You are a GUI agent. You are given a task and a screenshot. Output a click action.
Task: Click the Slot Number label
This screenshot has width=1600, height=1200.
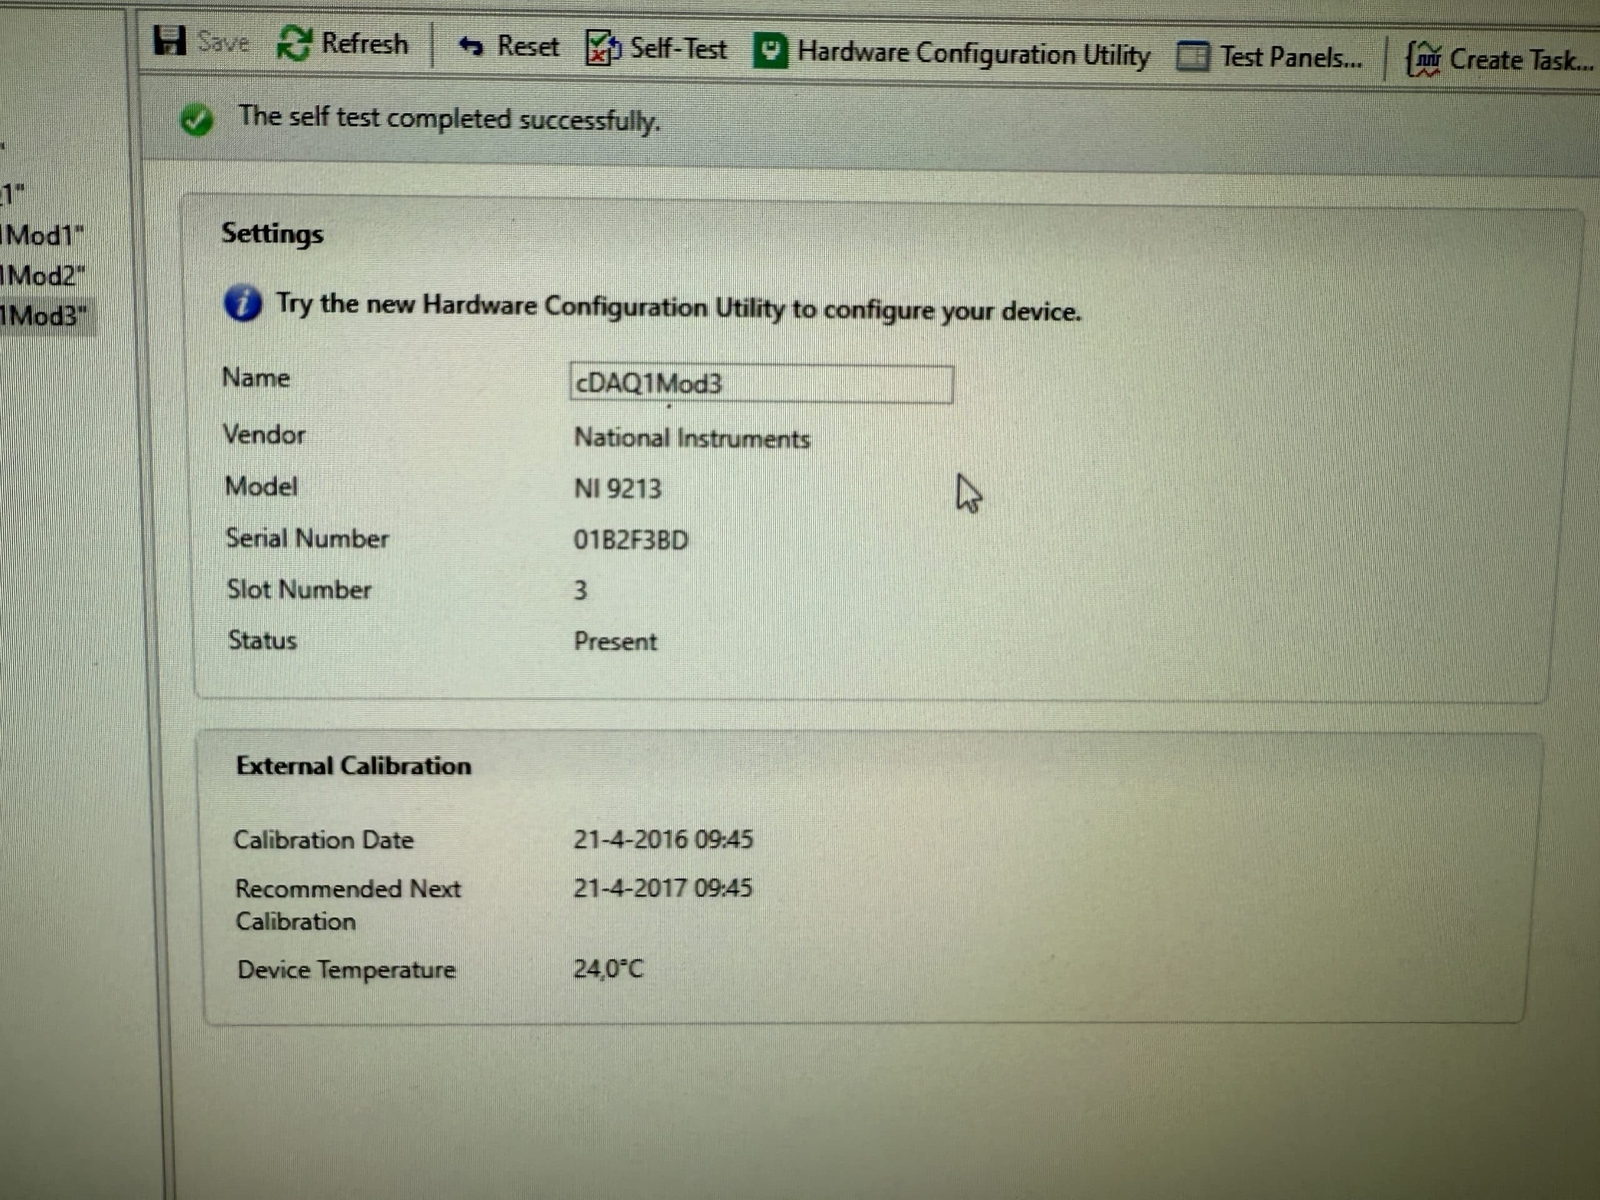(x=299, y=590)
